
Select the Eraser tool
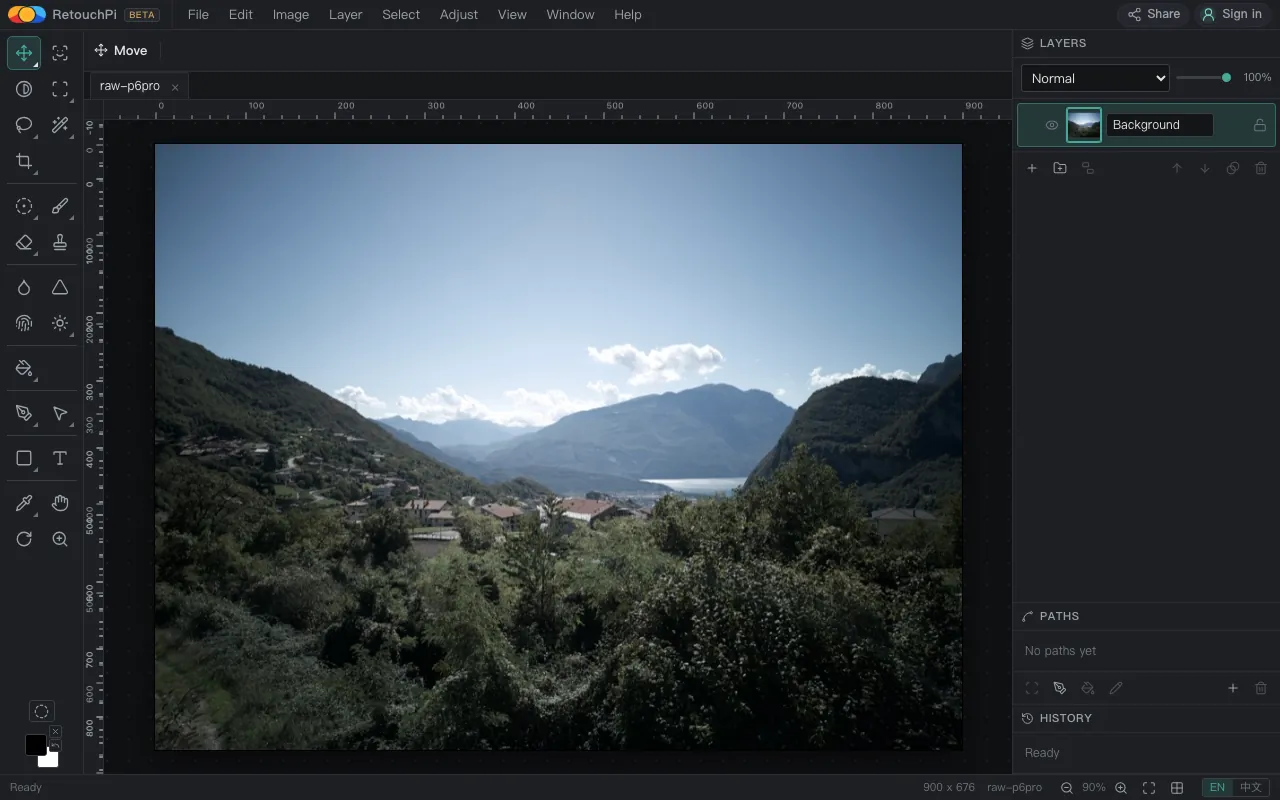pyautogui.click(x=24, y=242)
